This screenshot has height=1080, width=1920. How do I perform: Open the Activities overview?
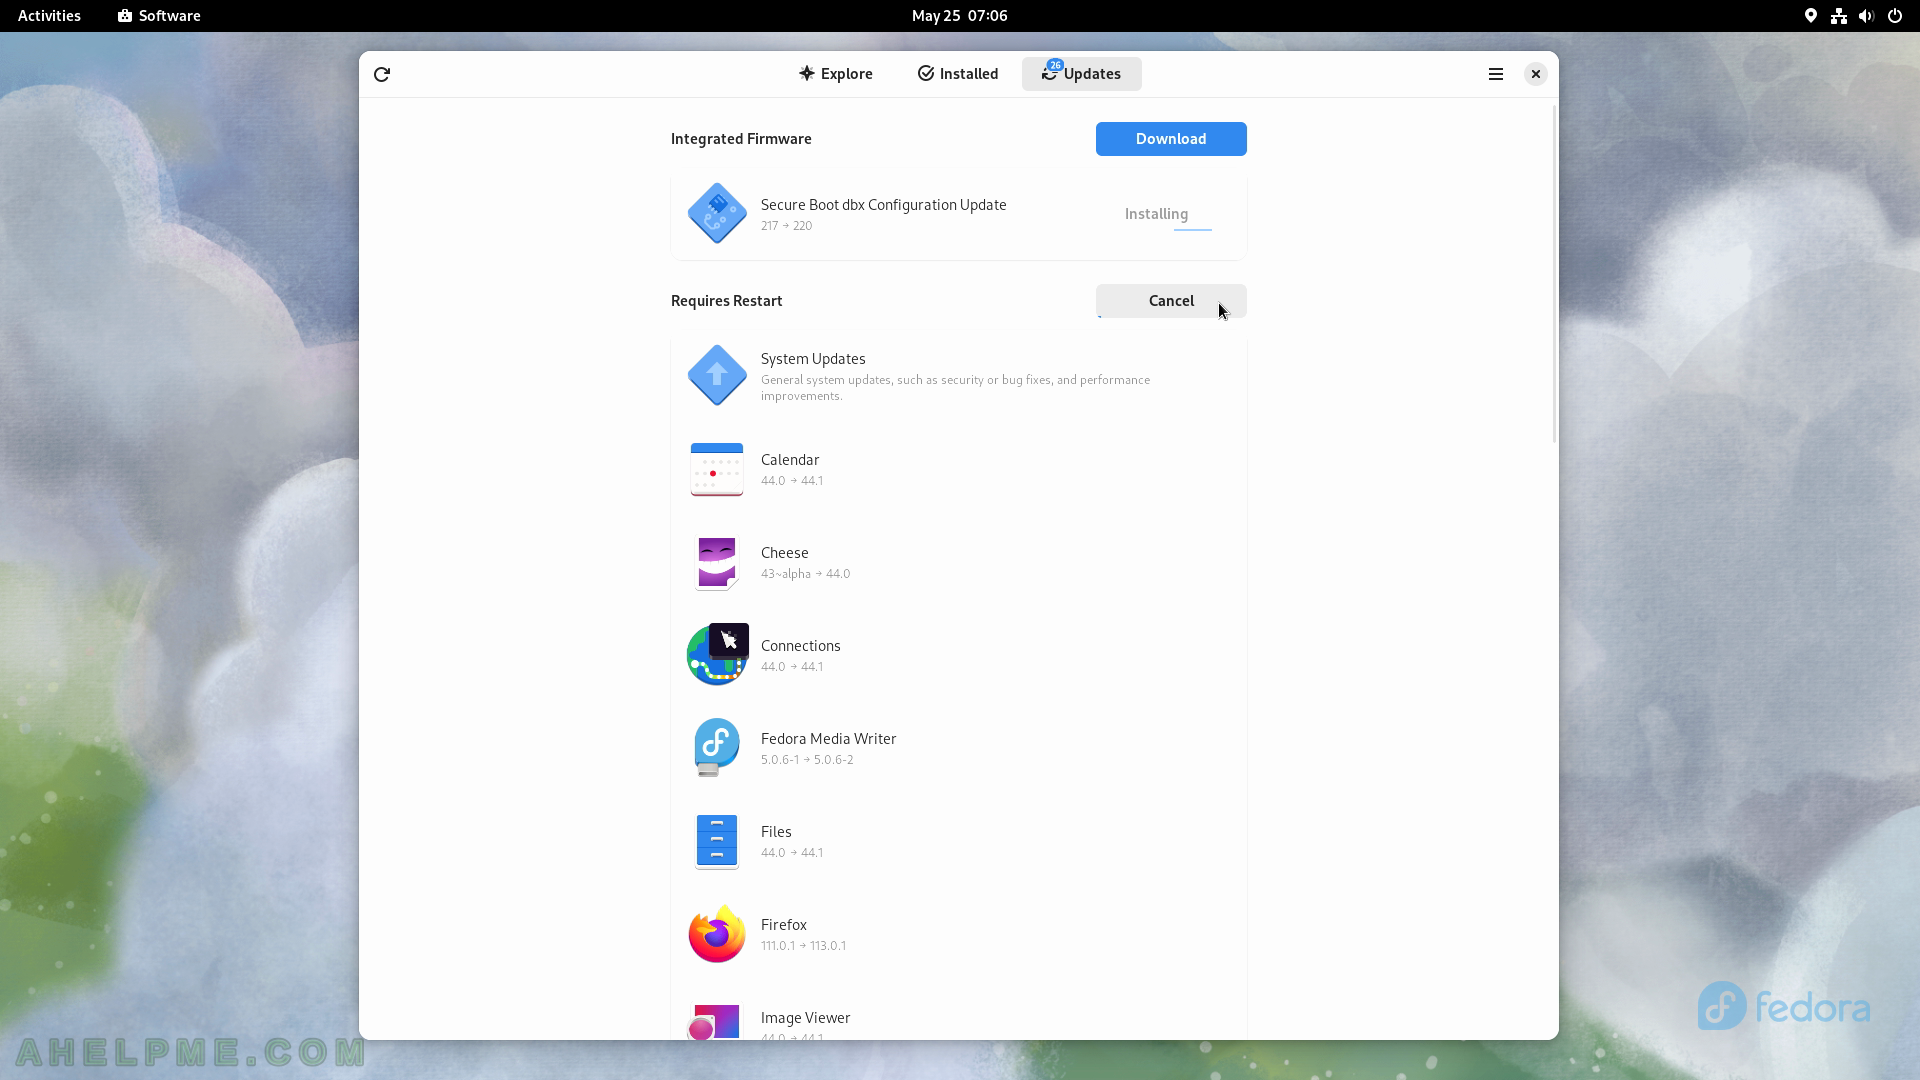[49, 16]
